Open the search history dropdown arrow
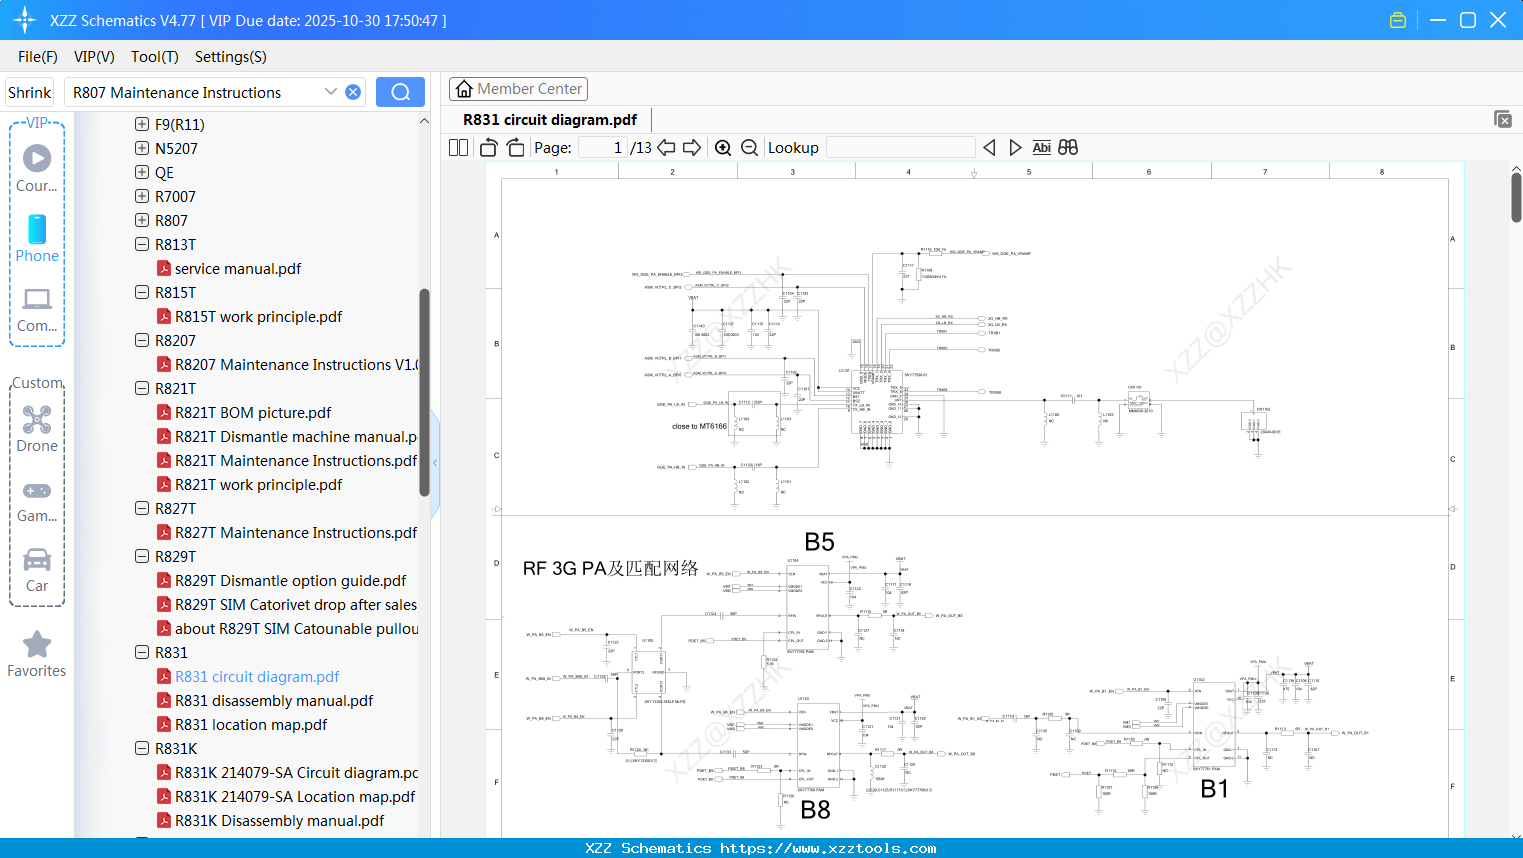This screenshot has width=1523, height=858. tap(332, 91)
